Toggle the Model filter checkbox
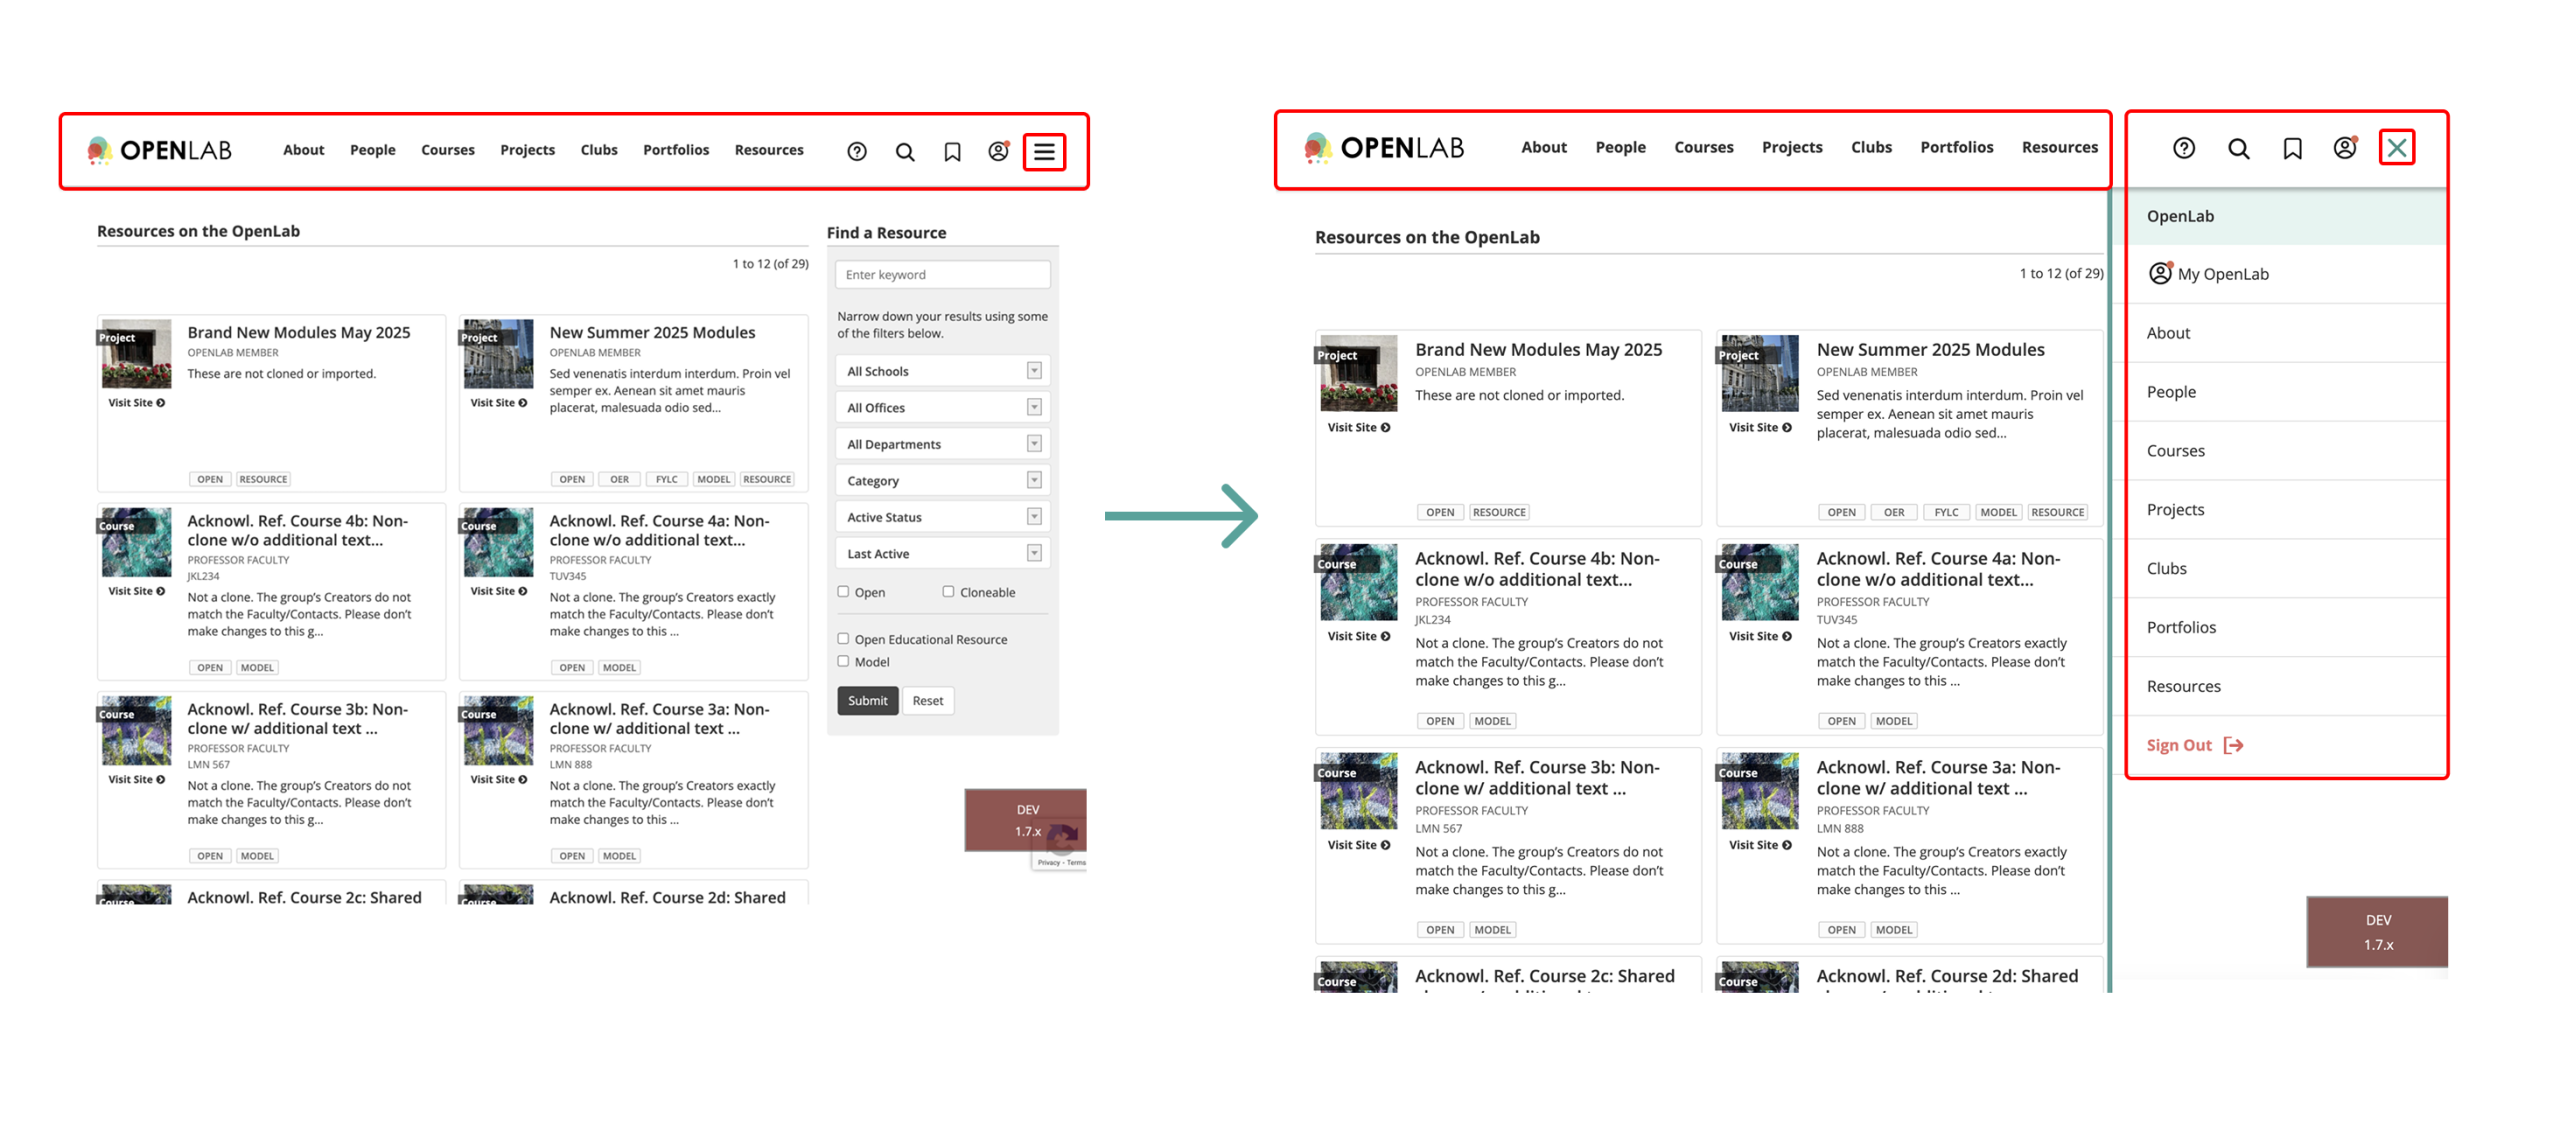Viewport: 2560px width, 1131px height. (x=843, y=661)
